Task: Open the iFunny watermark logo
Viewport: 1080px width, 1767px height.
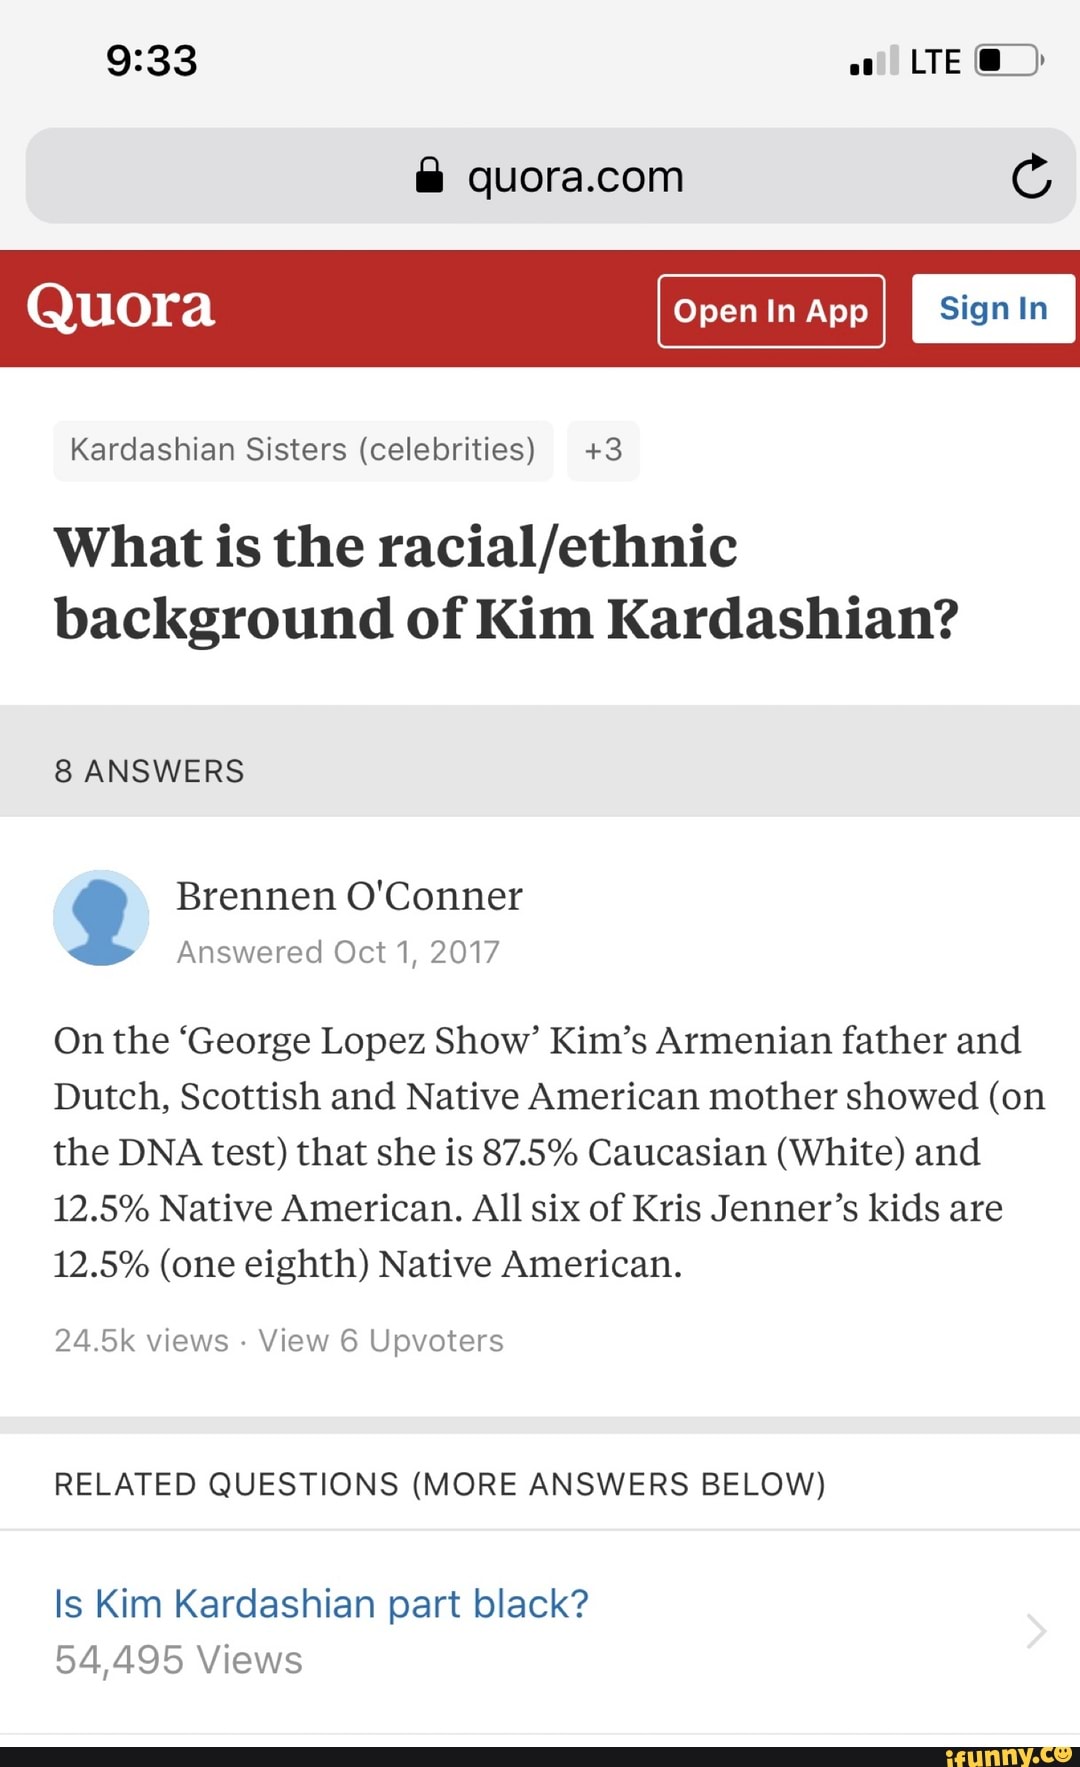Action: [1008, 1755]
